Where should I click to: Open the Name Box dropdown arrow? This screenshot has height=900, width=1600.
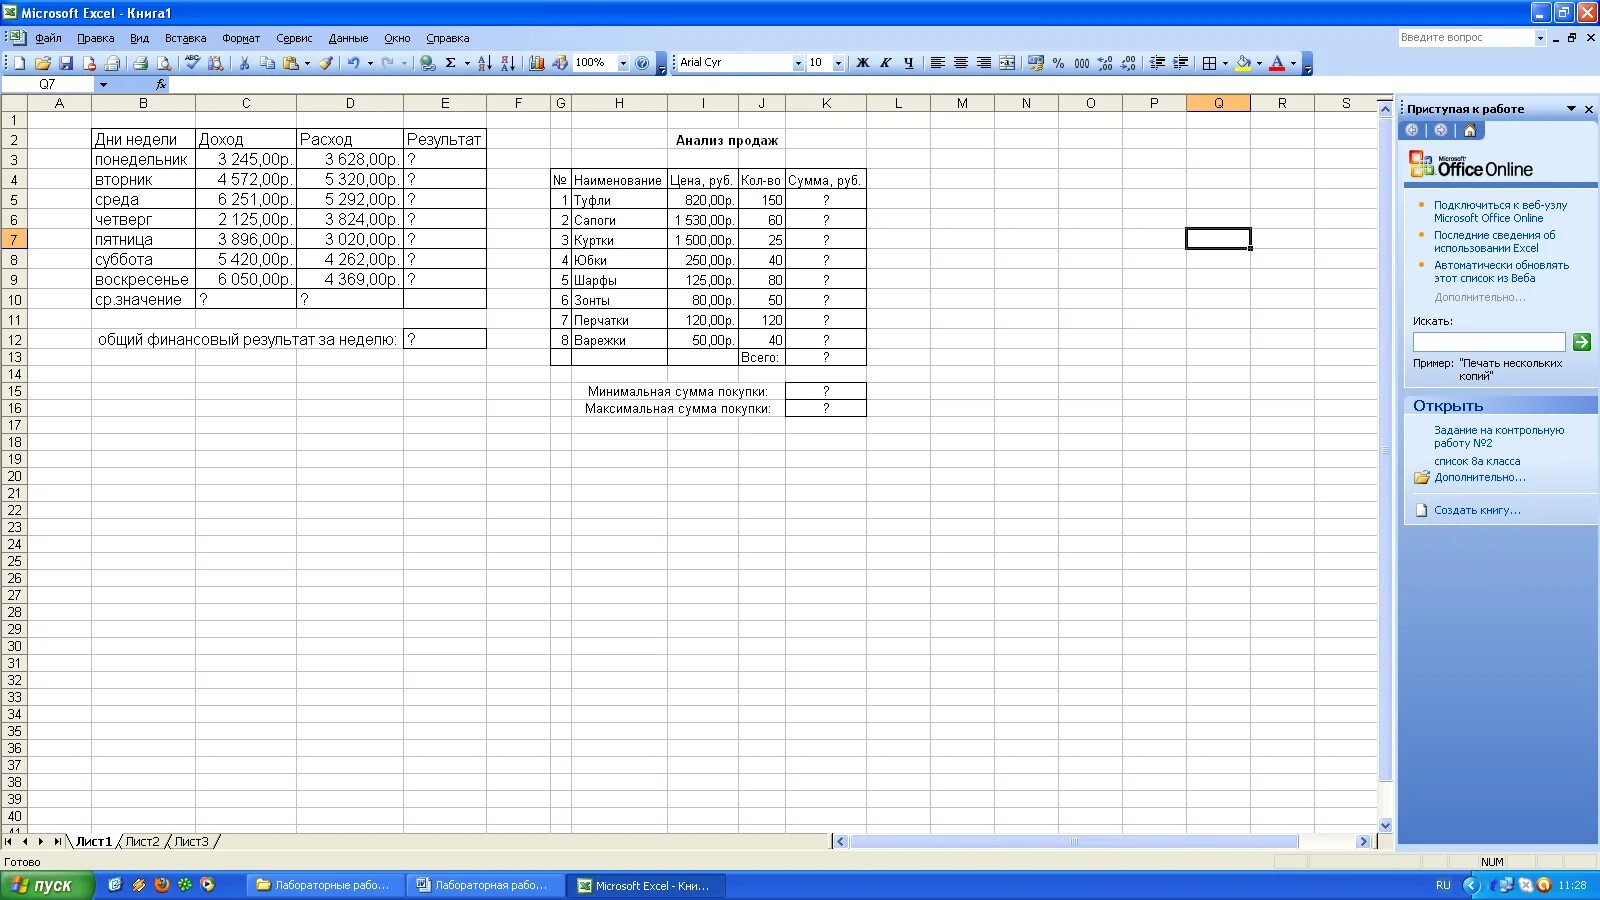click(103, 85)
